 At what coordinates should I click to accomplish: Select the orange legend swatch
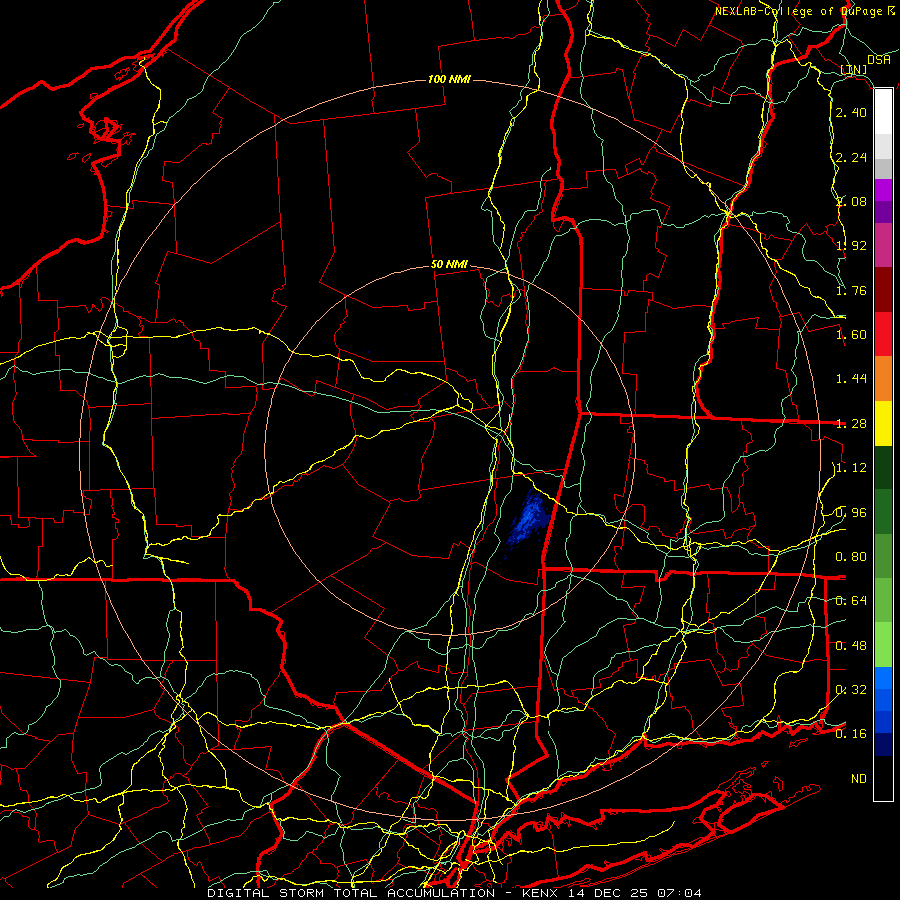click(x=883, y=379)
